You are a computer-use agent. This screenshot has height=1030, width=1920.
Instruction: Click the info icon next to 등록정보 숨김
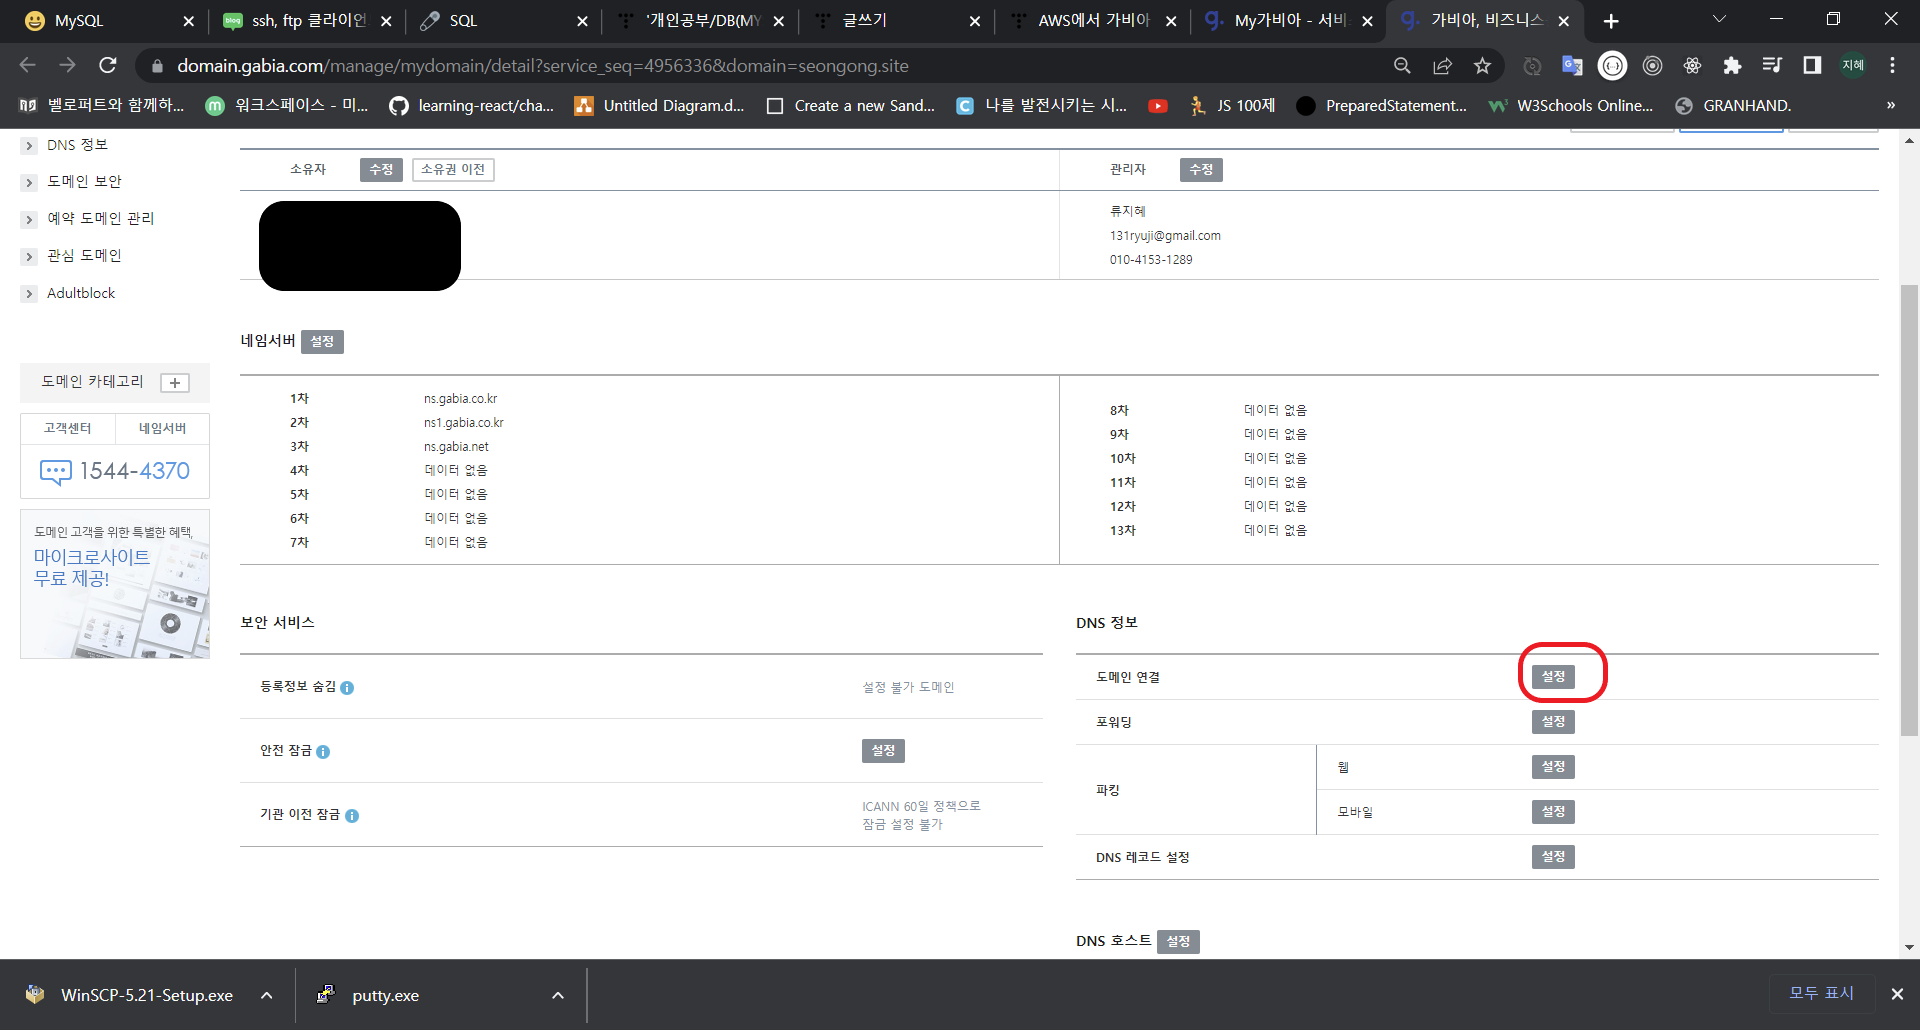click(x=347, y=688)
